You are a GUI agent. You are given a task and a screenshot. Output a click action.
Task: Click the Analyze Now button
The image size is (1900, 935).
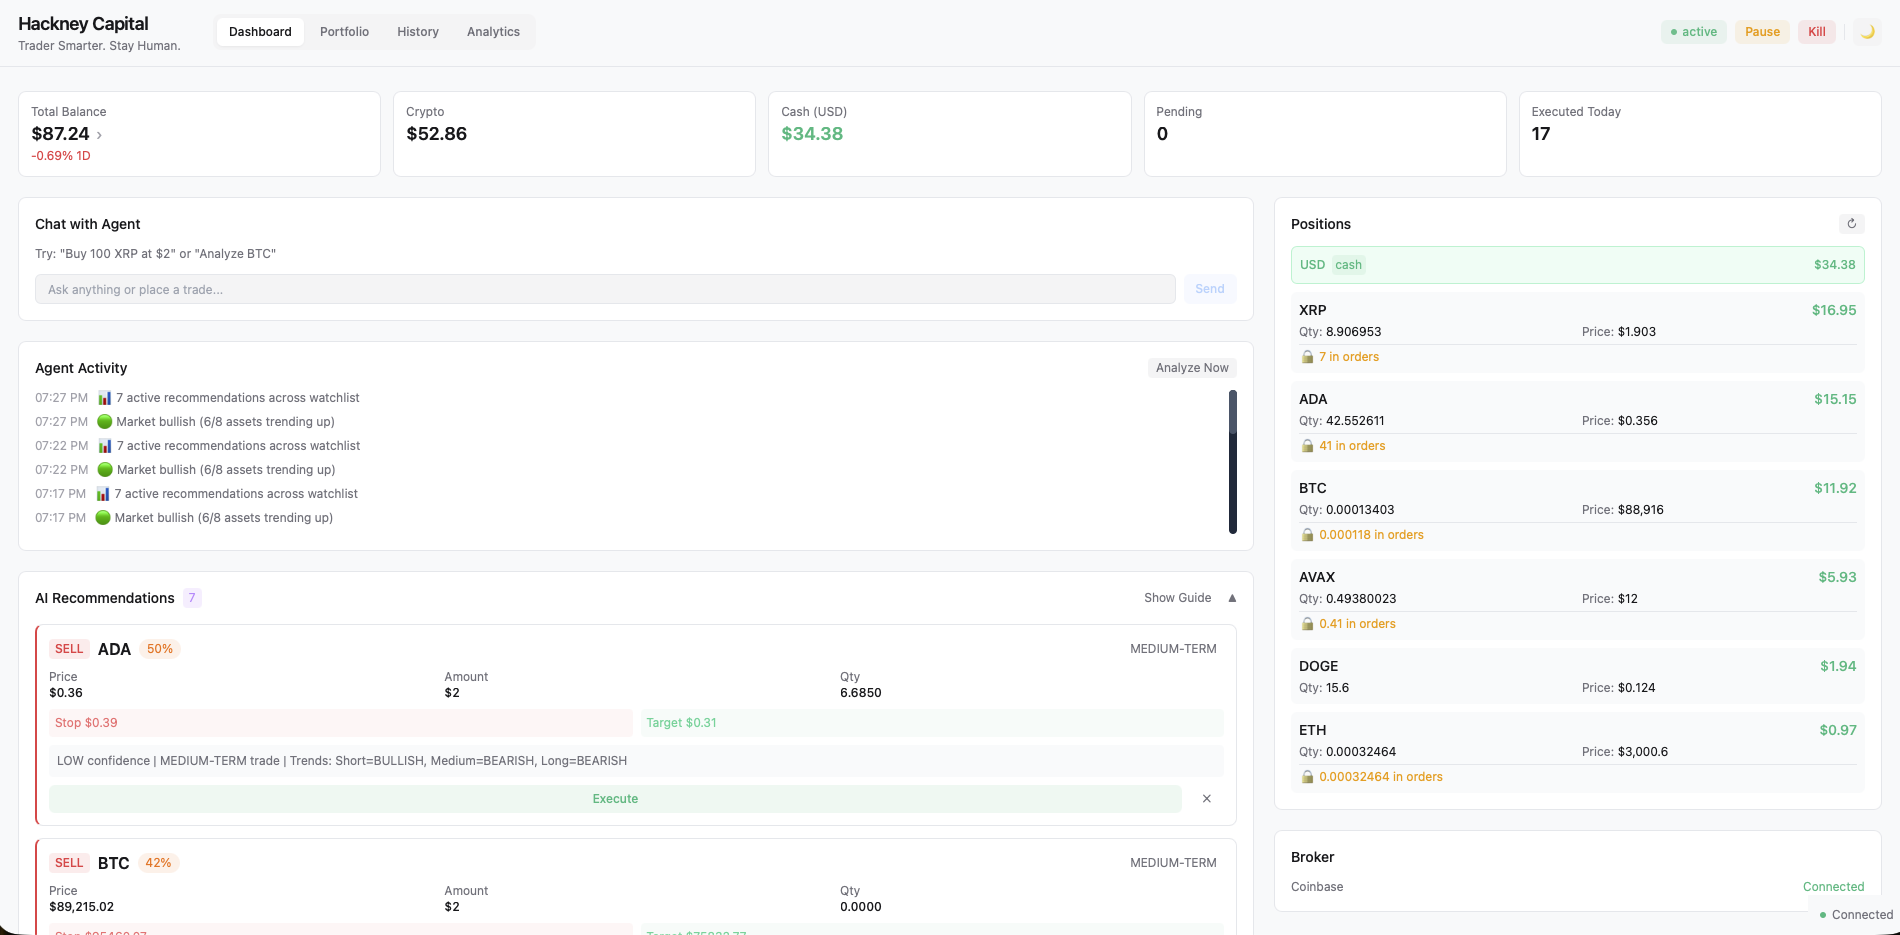click(x=1192, y=367)
